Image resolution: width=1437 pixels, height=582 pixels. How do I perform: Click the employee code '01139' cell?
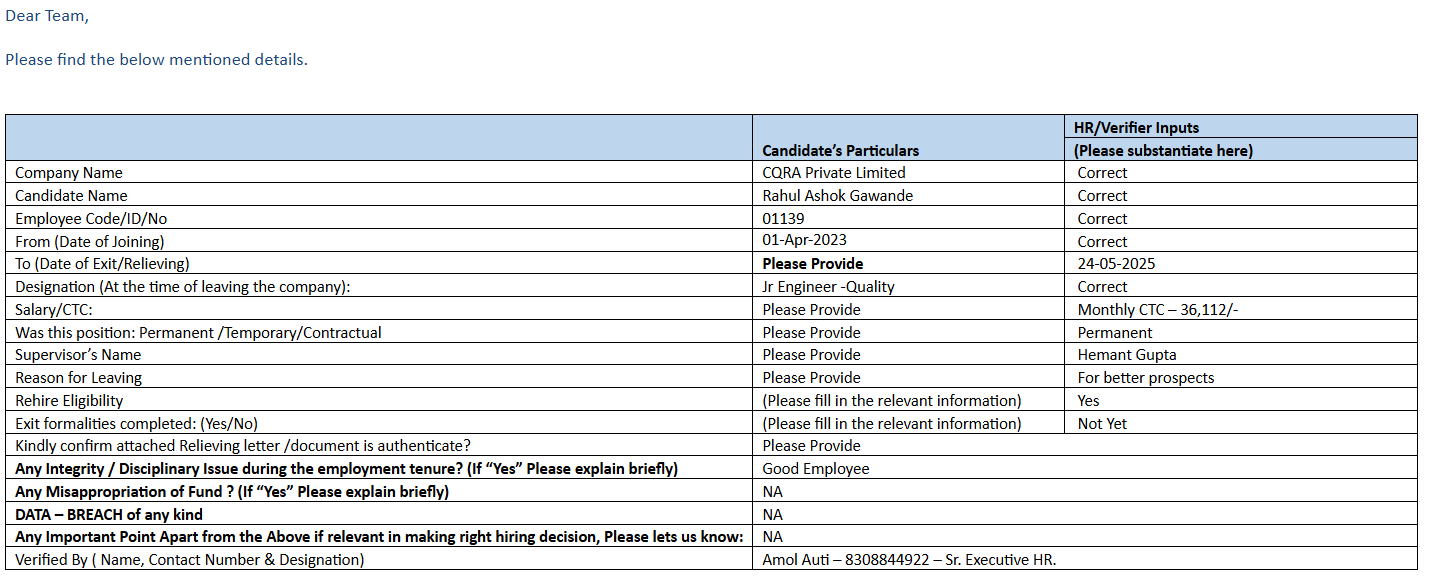(x=783, y=219)
